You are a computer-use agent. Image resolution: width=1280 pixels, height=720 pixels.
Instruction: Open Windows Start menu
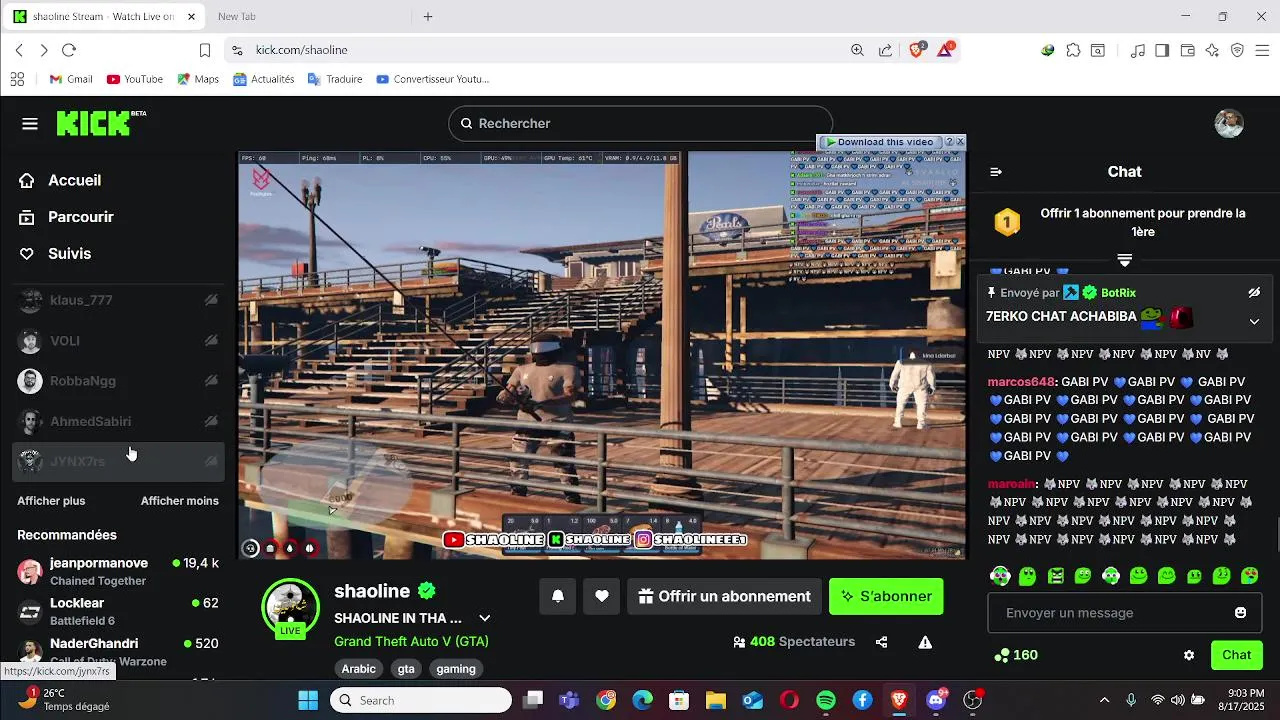coord(308,700)
